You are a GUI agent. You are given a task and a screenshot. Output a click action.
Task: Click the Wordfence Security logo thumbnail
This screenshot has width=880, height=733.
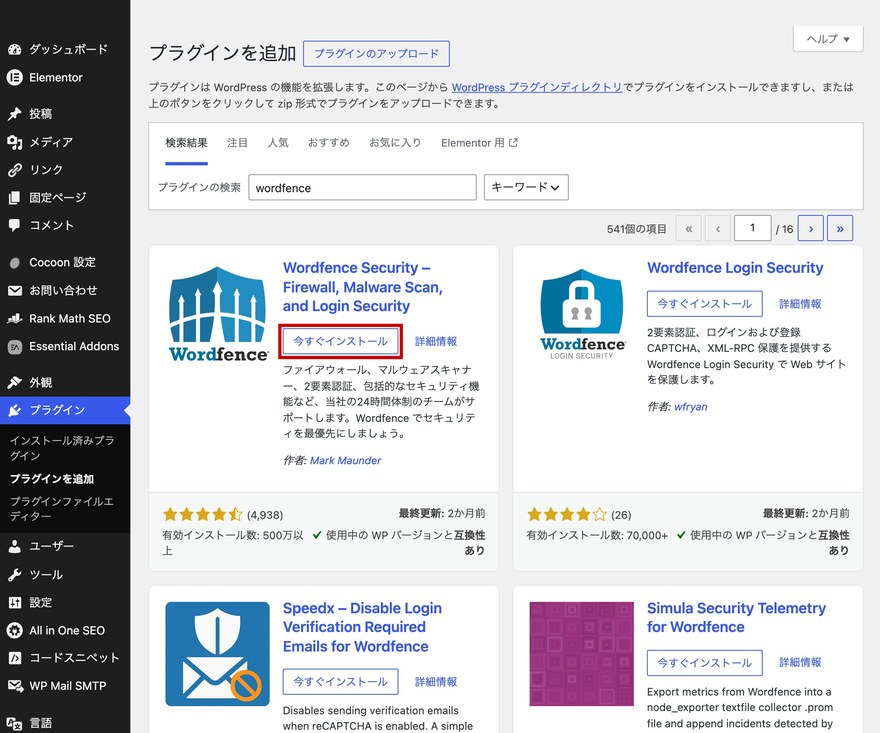[218, 313]
